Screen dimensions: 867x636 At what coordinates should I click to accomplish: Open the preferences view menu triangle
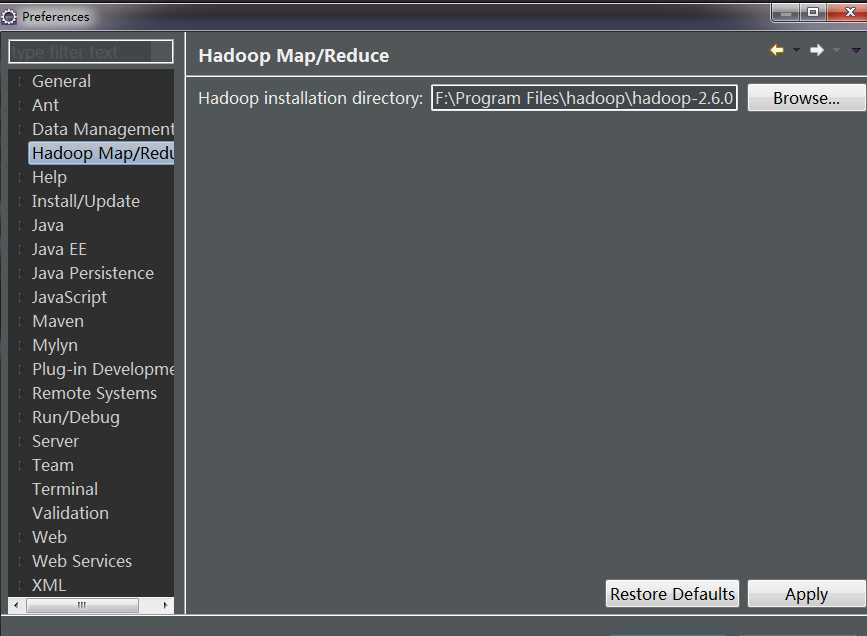856,50
